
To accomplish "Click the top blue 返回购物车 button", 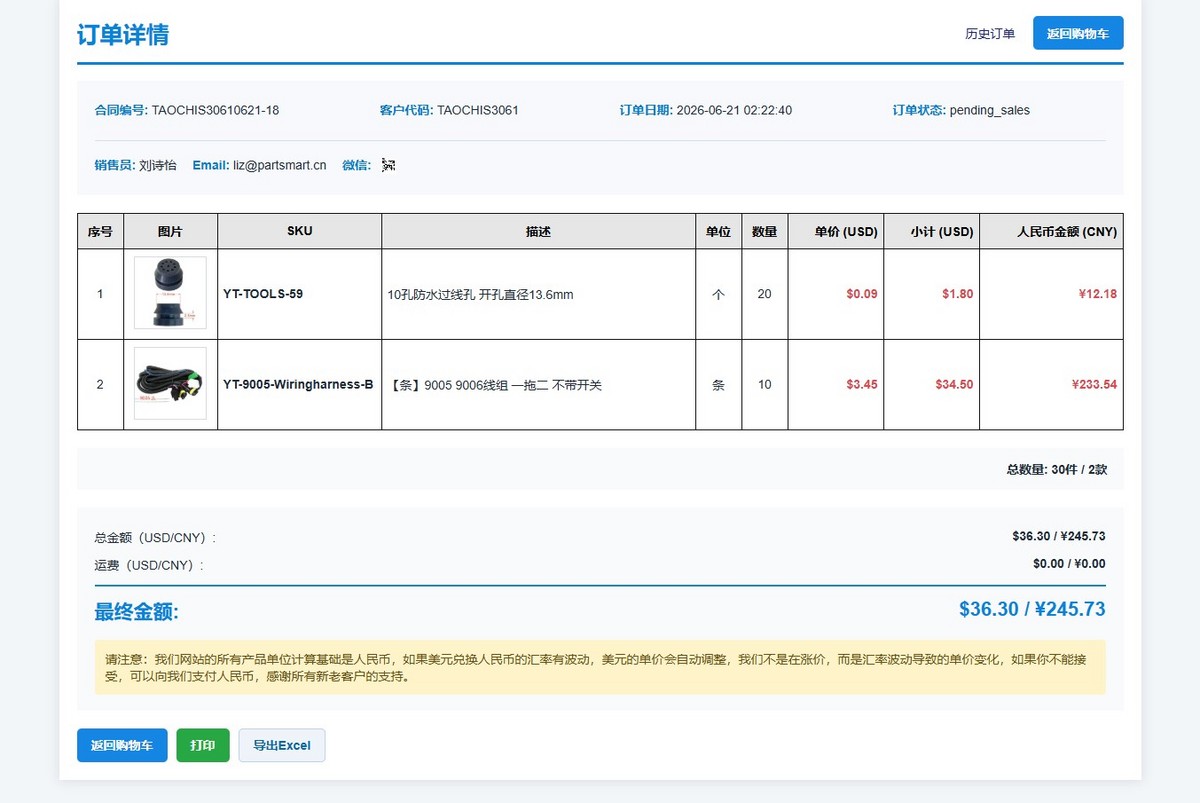I will [1078, 33].
